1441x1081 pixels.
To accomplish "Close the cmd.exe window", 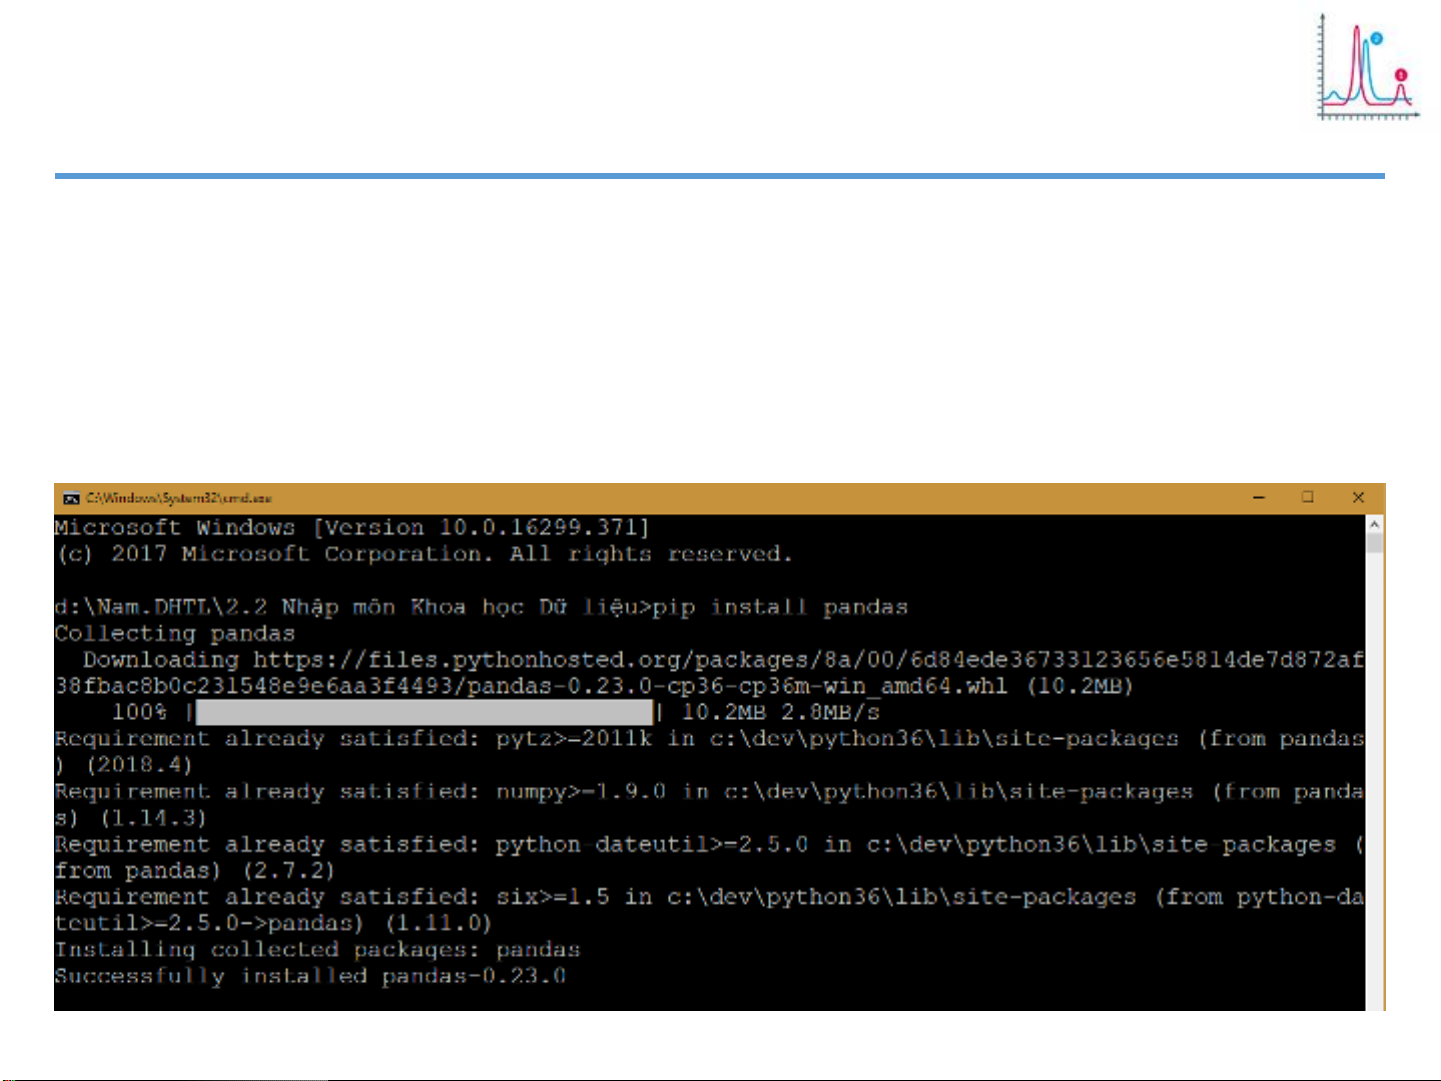I will click(1358, 497).
